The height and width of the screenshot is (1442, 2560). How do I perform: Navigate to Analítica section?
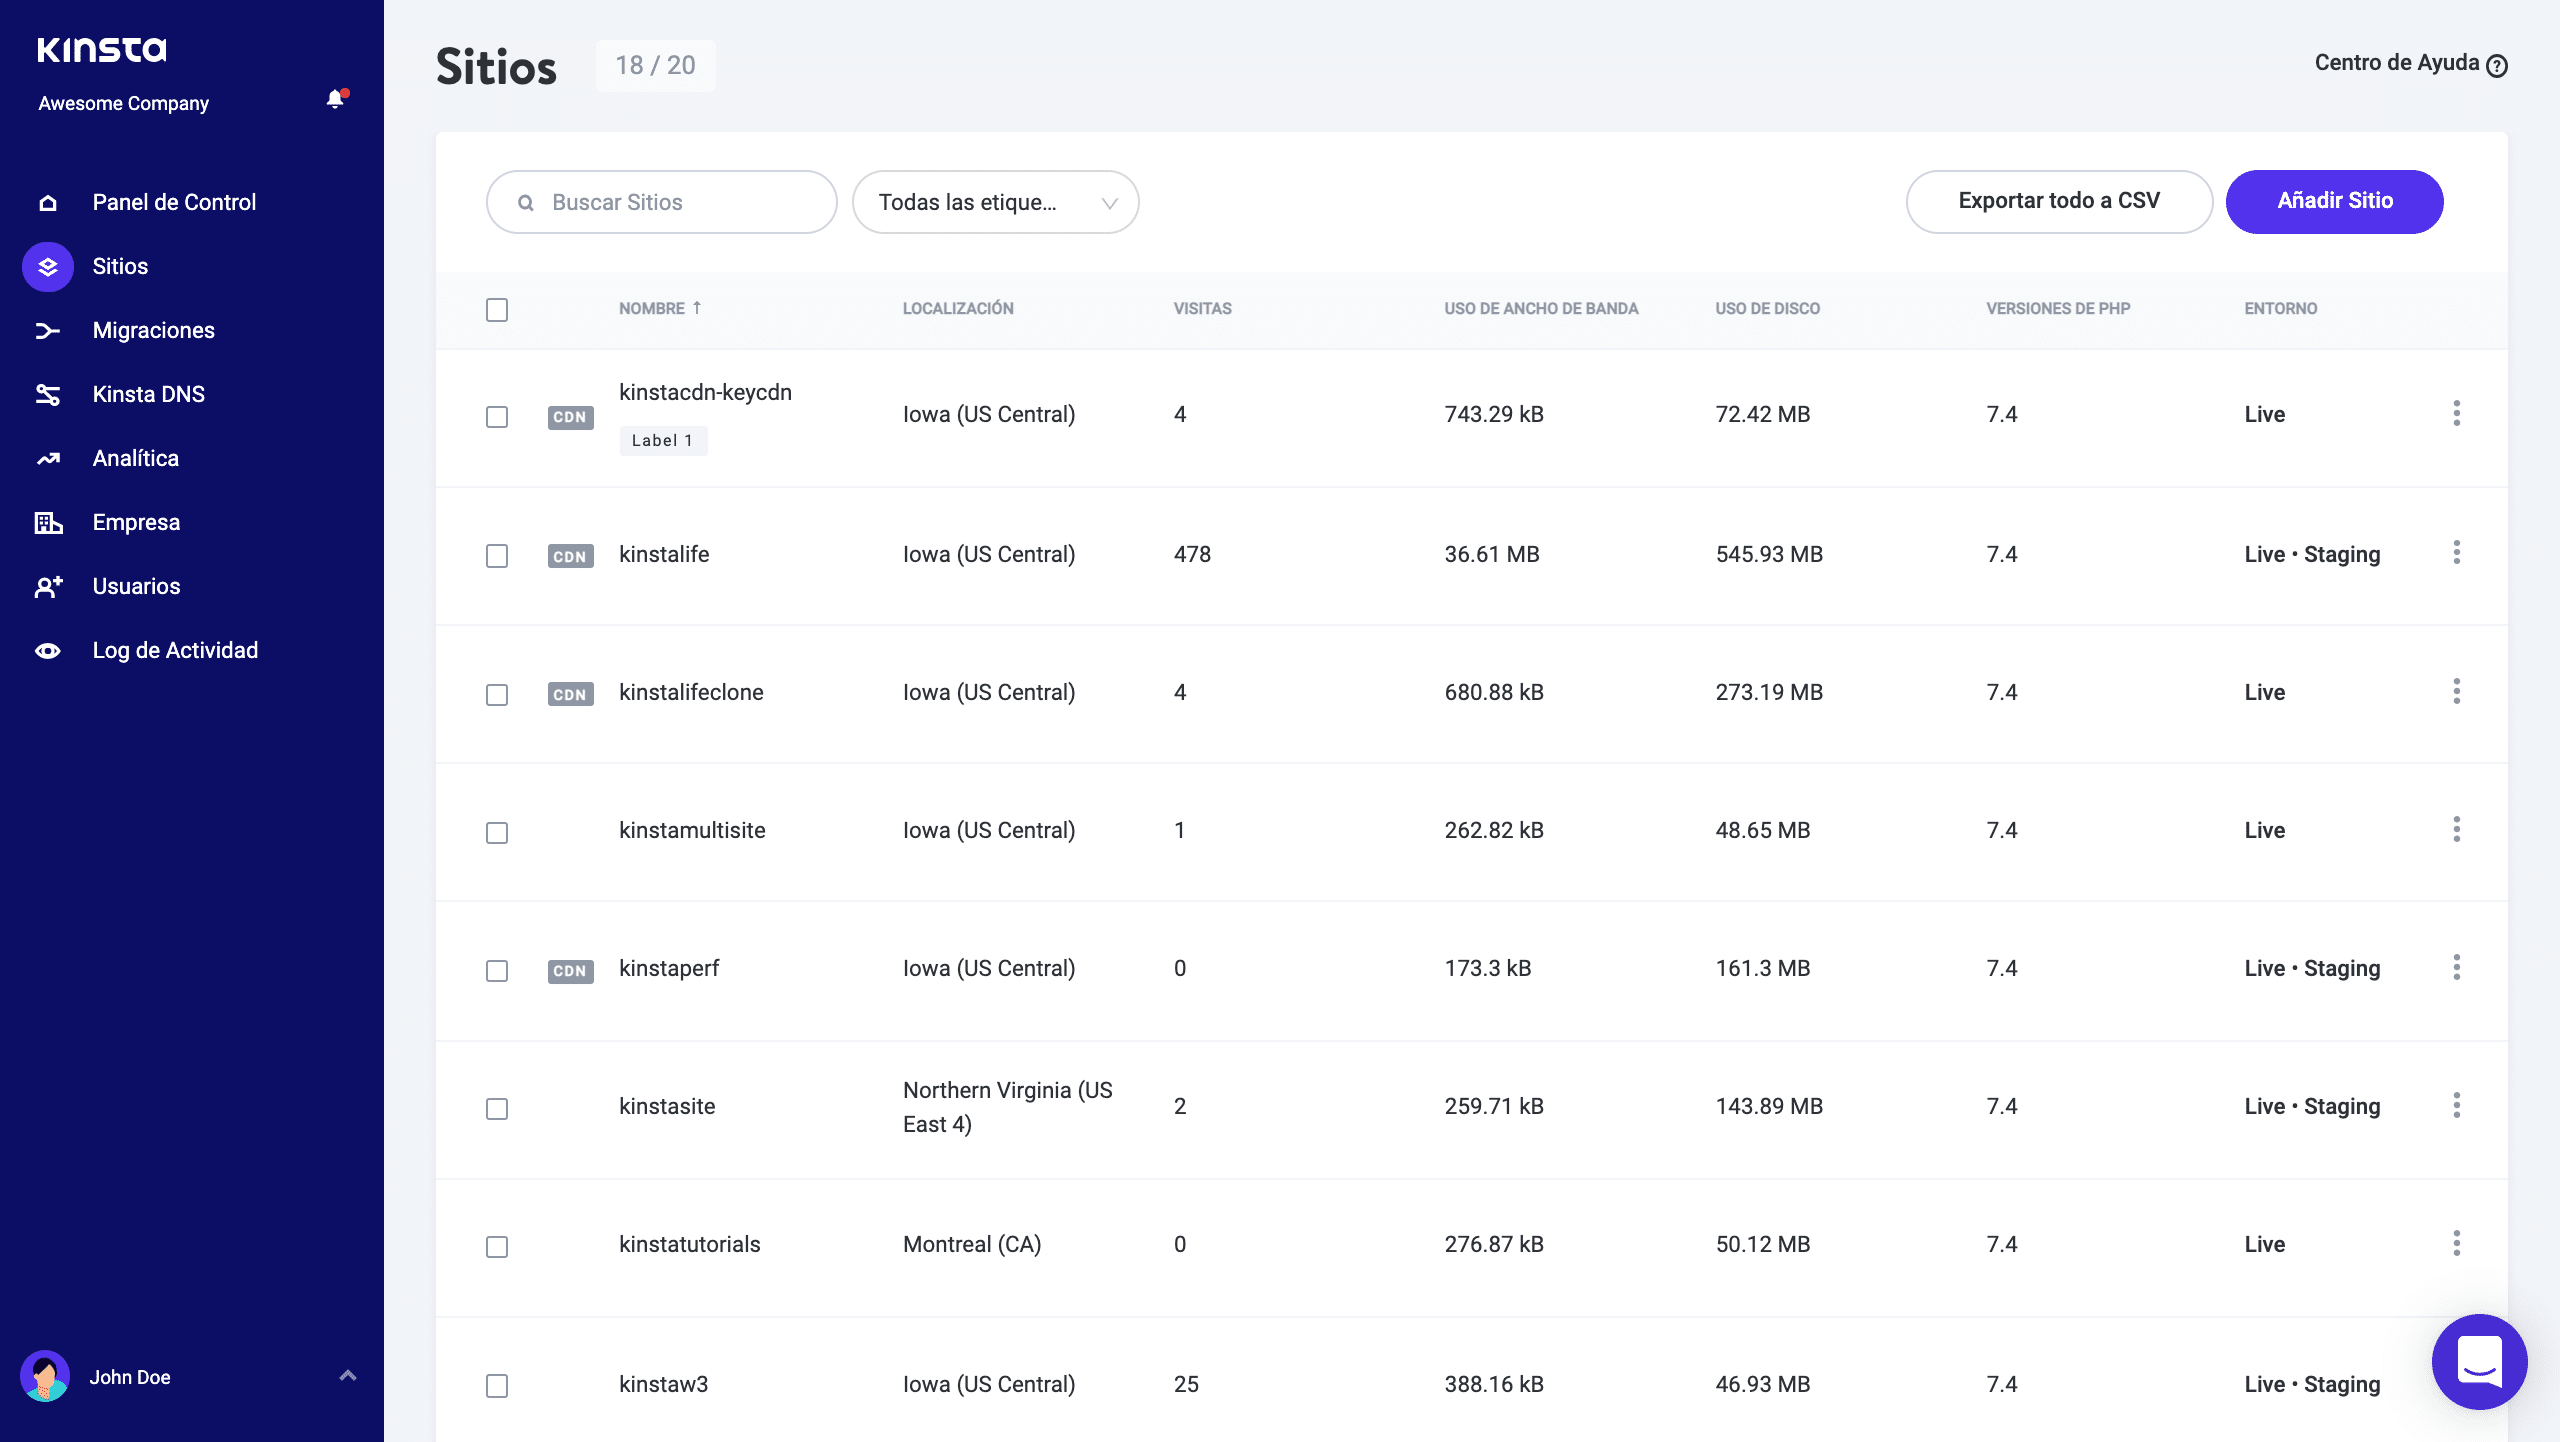pyautogui.click(x=134, y=457)
